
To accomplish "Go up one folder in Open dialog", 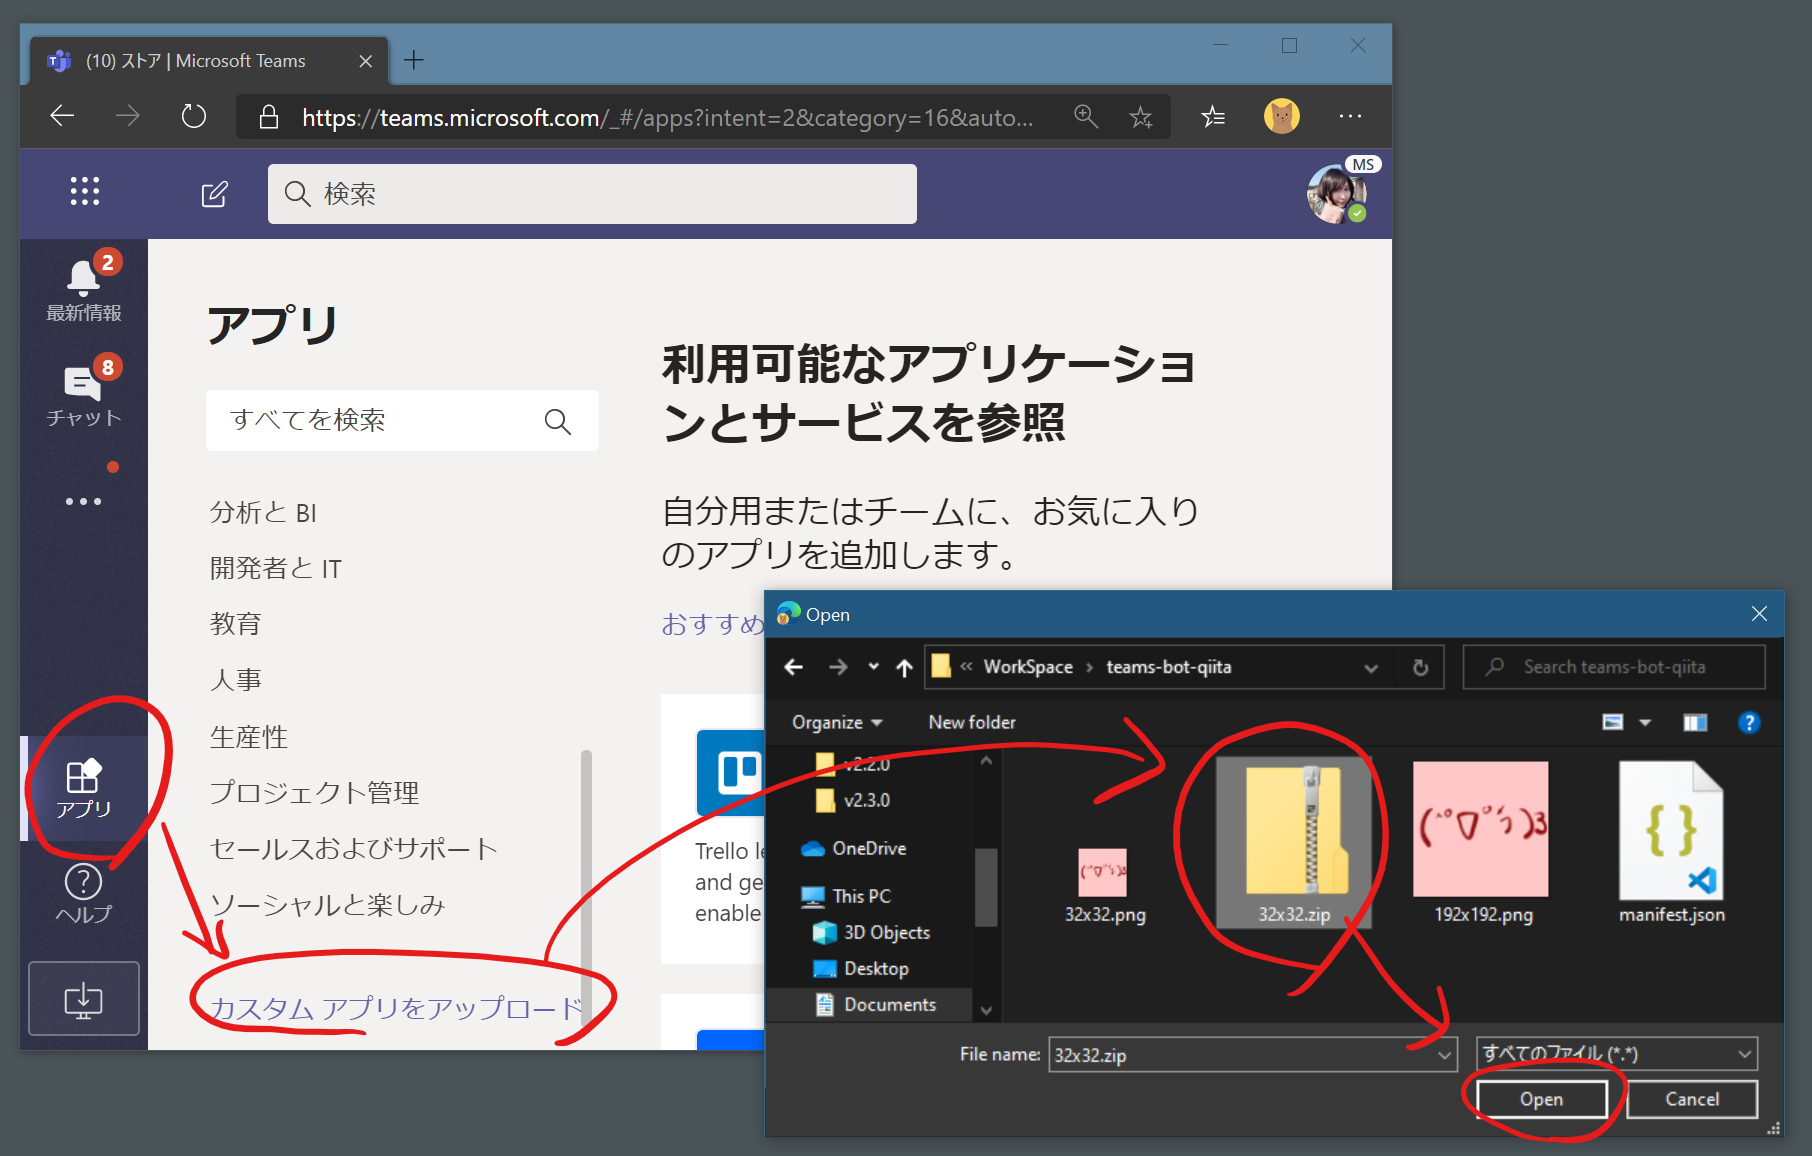I will (x=904, y=667).
